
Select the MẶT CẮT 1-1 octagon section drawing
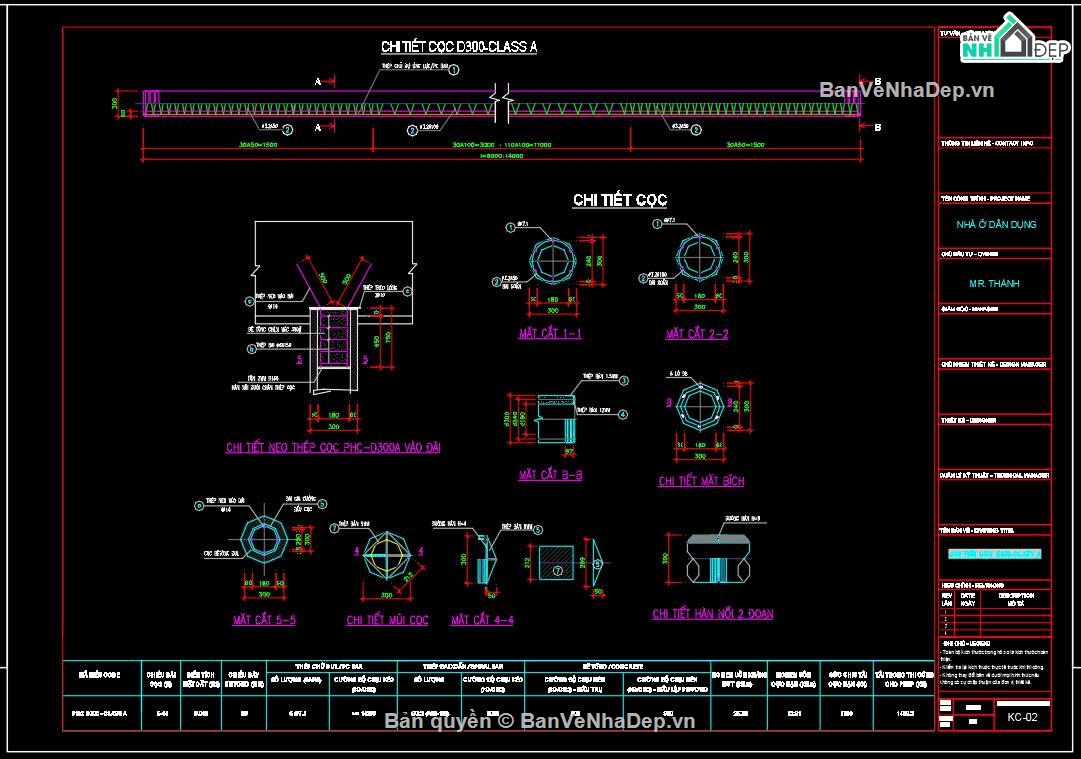[x=550, y=262]
